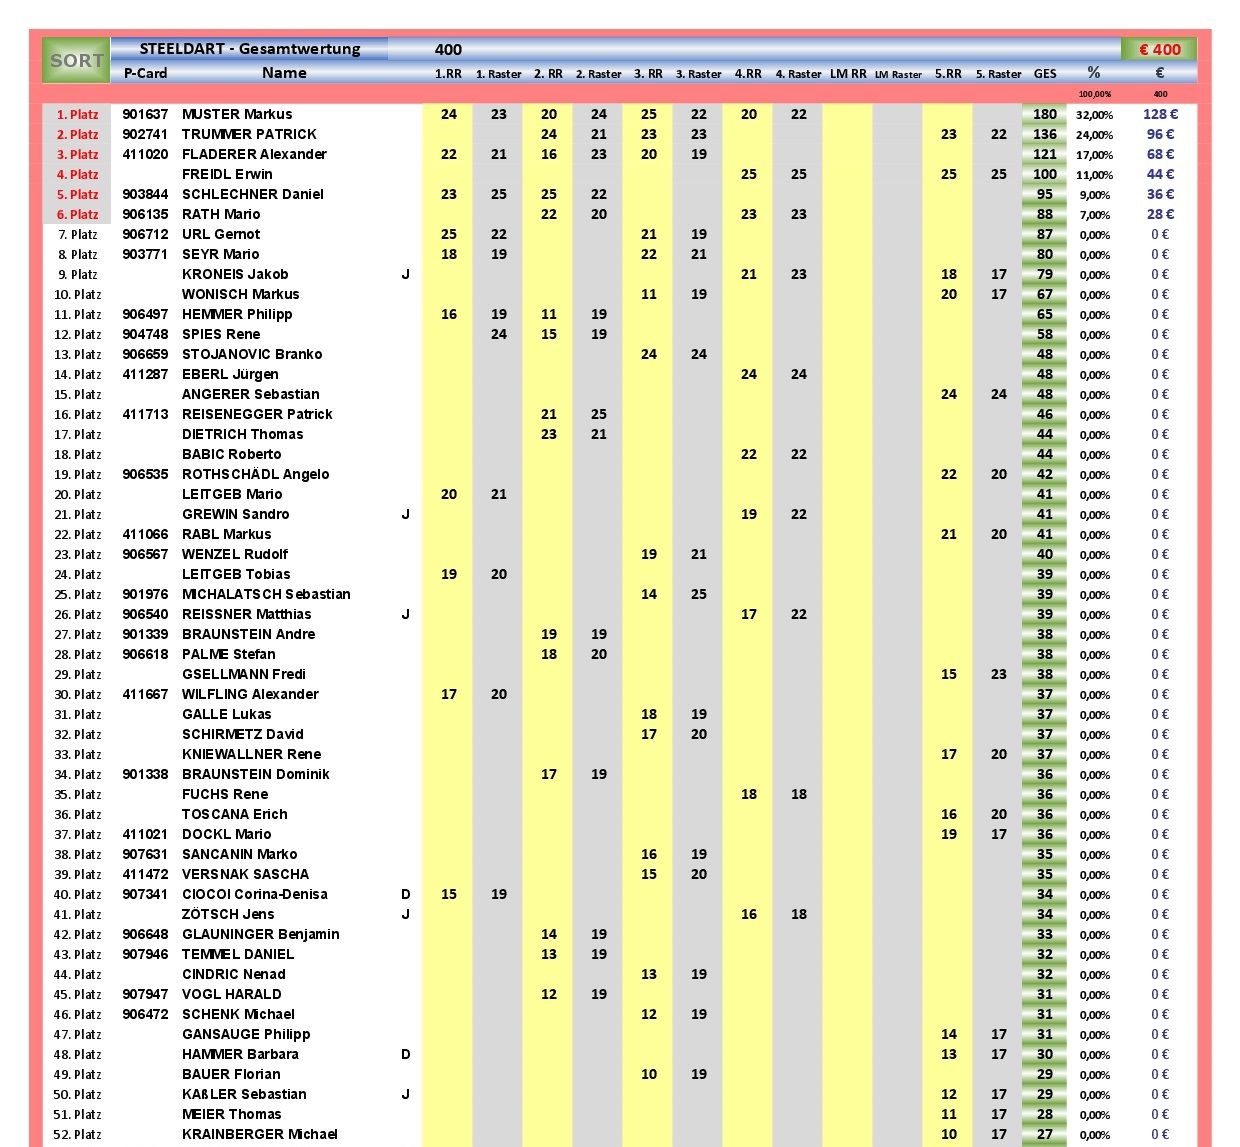This screenshot has width=1240, height=1147.
Task: Select the GES total 180 cell
Action: tap(1045, 114)
